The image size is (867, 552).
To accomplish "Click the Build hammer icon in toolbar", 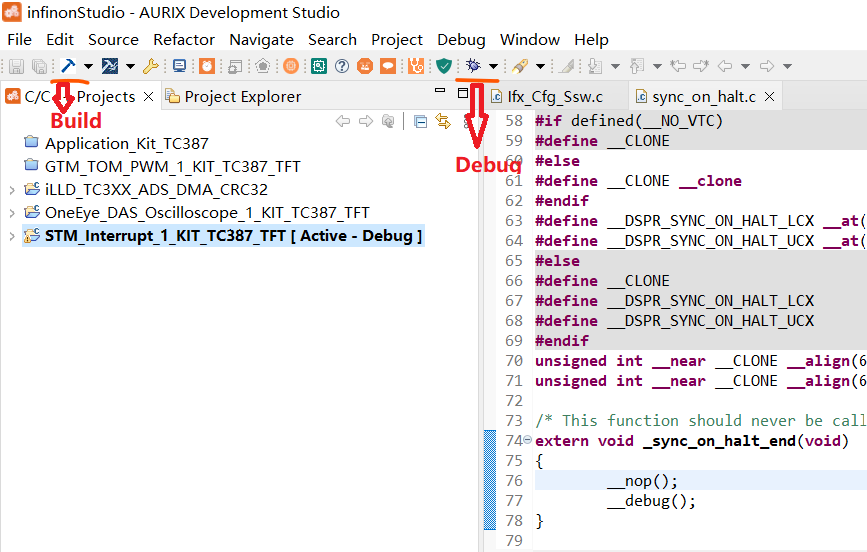I will pyautogui.click(x=68, y=66).
